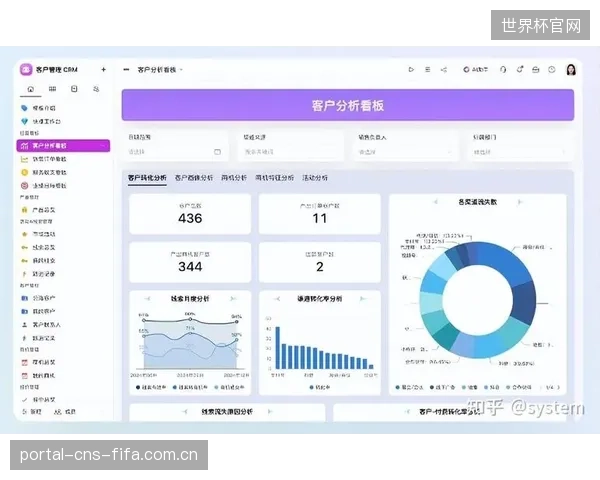Collapse sidebar using icon left of 客户分析看板 title
The height and width of the screenshot is (480, 600).
coord(126,70)
